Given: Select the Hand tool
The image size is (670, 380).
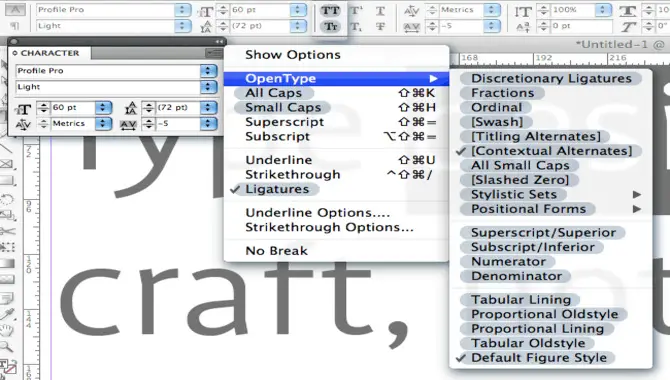Looking at the screenshot, I should 7,330.
